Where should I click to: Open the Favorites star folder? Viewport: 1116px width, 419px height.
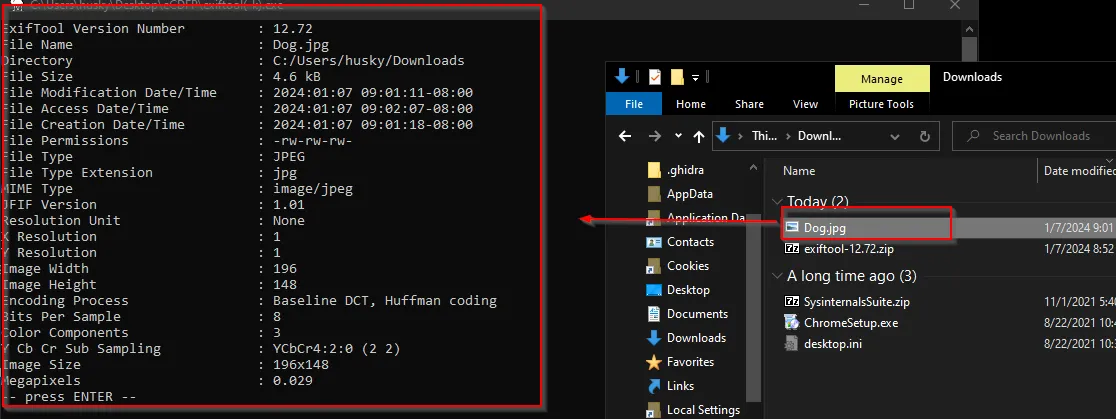(x=655, y=362)
